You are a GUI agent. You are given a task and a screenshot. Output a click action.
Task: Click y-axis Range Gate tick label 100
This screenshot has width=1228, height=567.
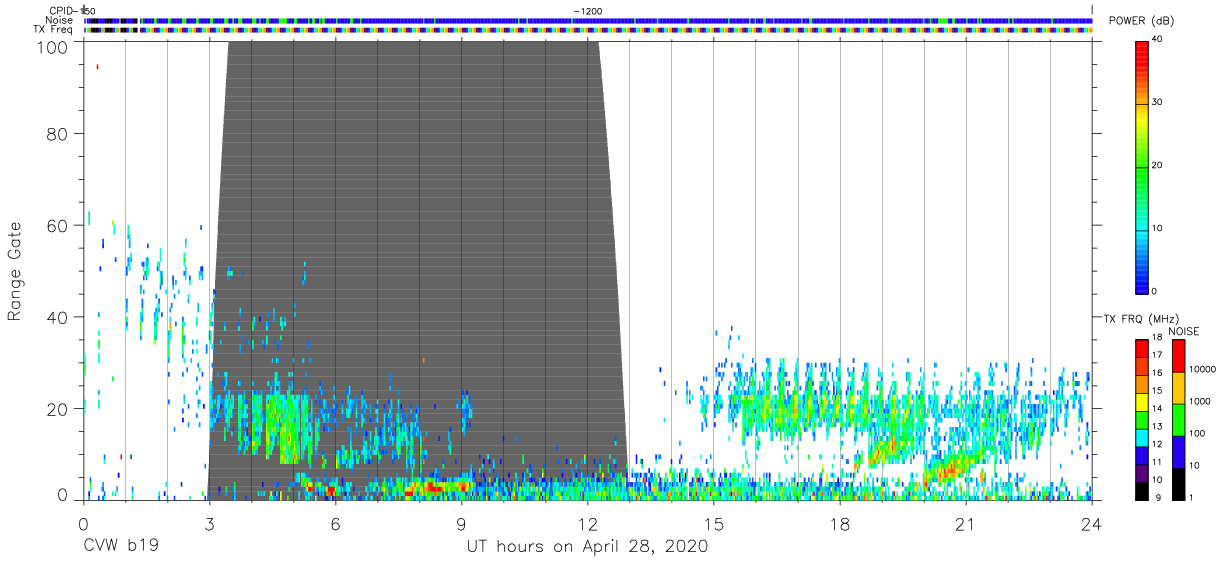pos(52,46)
